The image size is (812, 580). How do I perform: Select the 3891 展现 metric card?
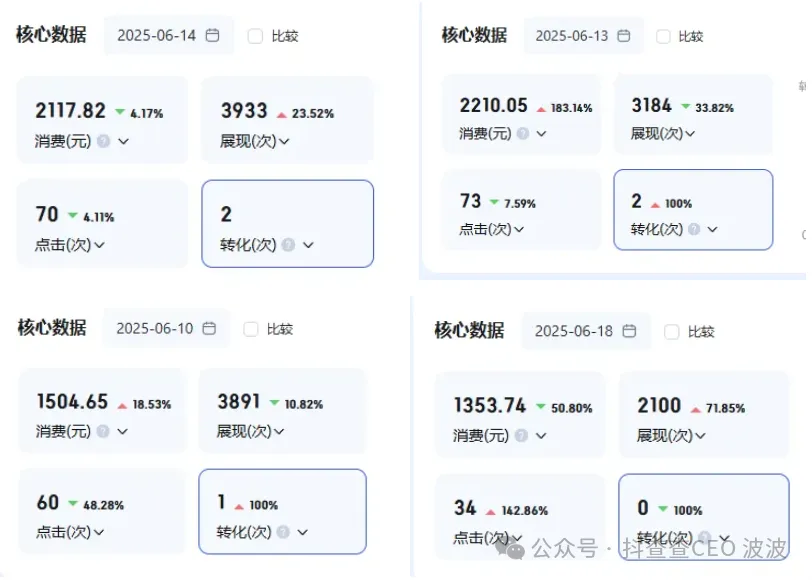coord(282,411)
